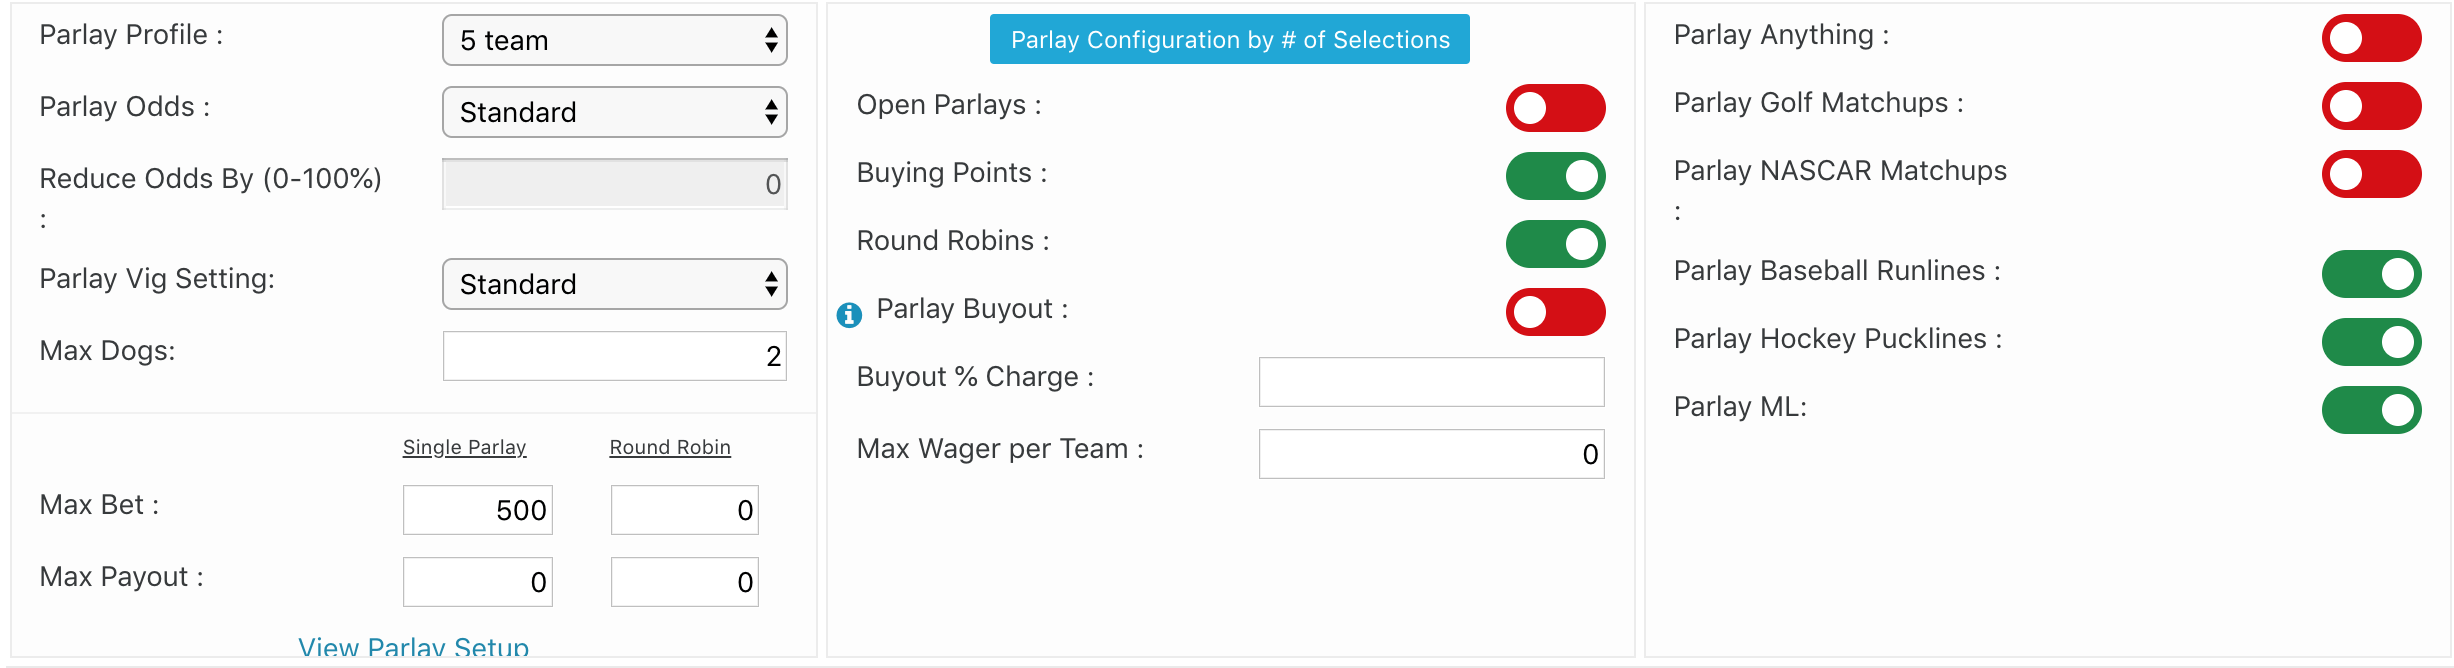
Task: Click the Buyout % Charge field
Action: (1431, 382)
